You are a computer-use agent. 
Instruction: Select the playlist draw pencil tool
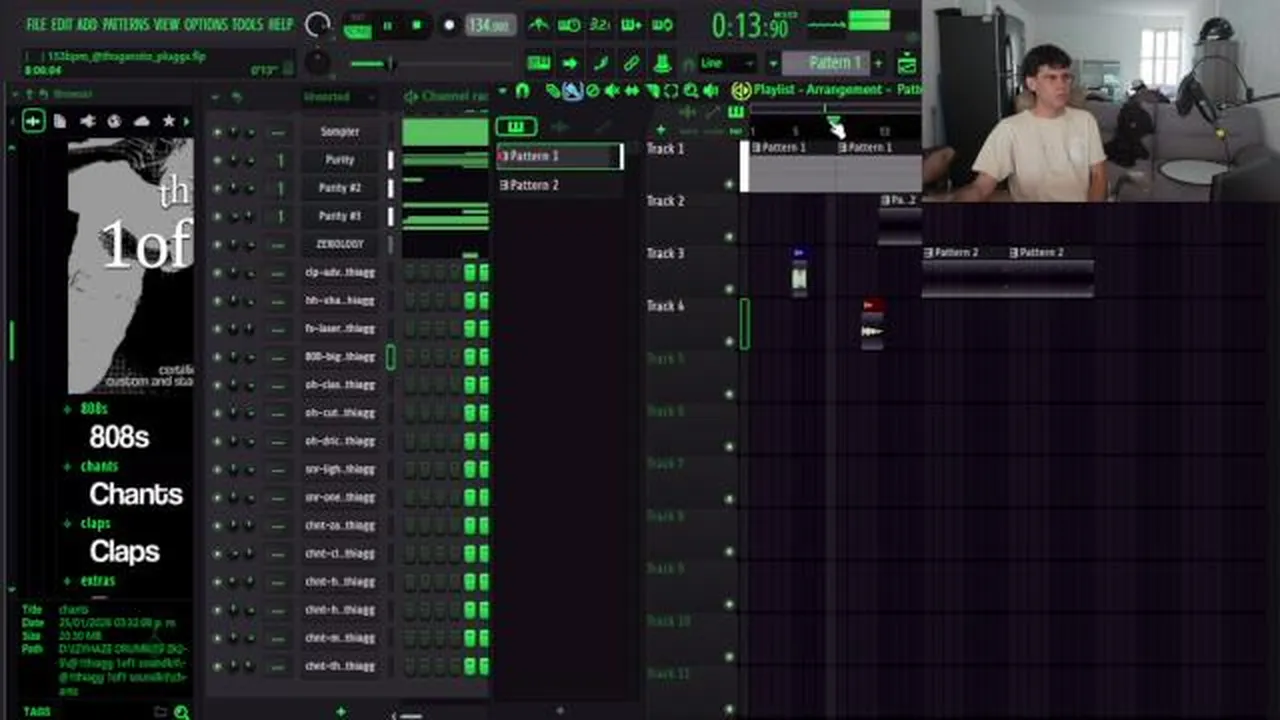click(x=552, y=91)
